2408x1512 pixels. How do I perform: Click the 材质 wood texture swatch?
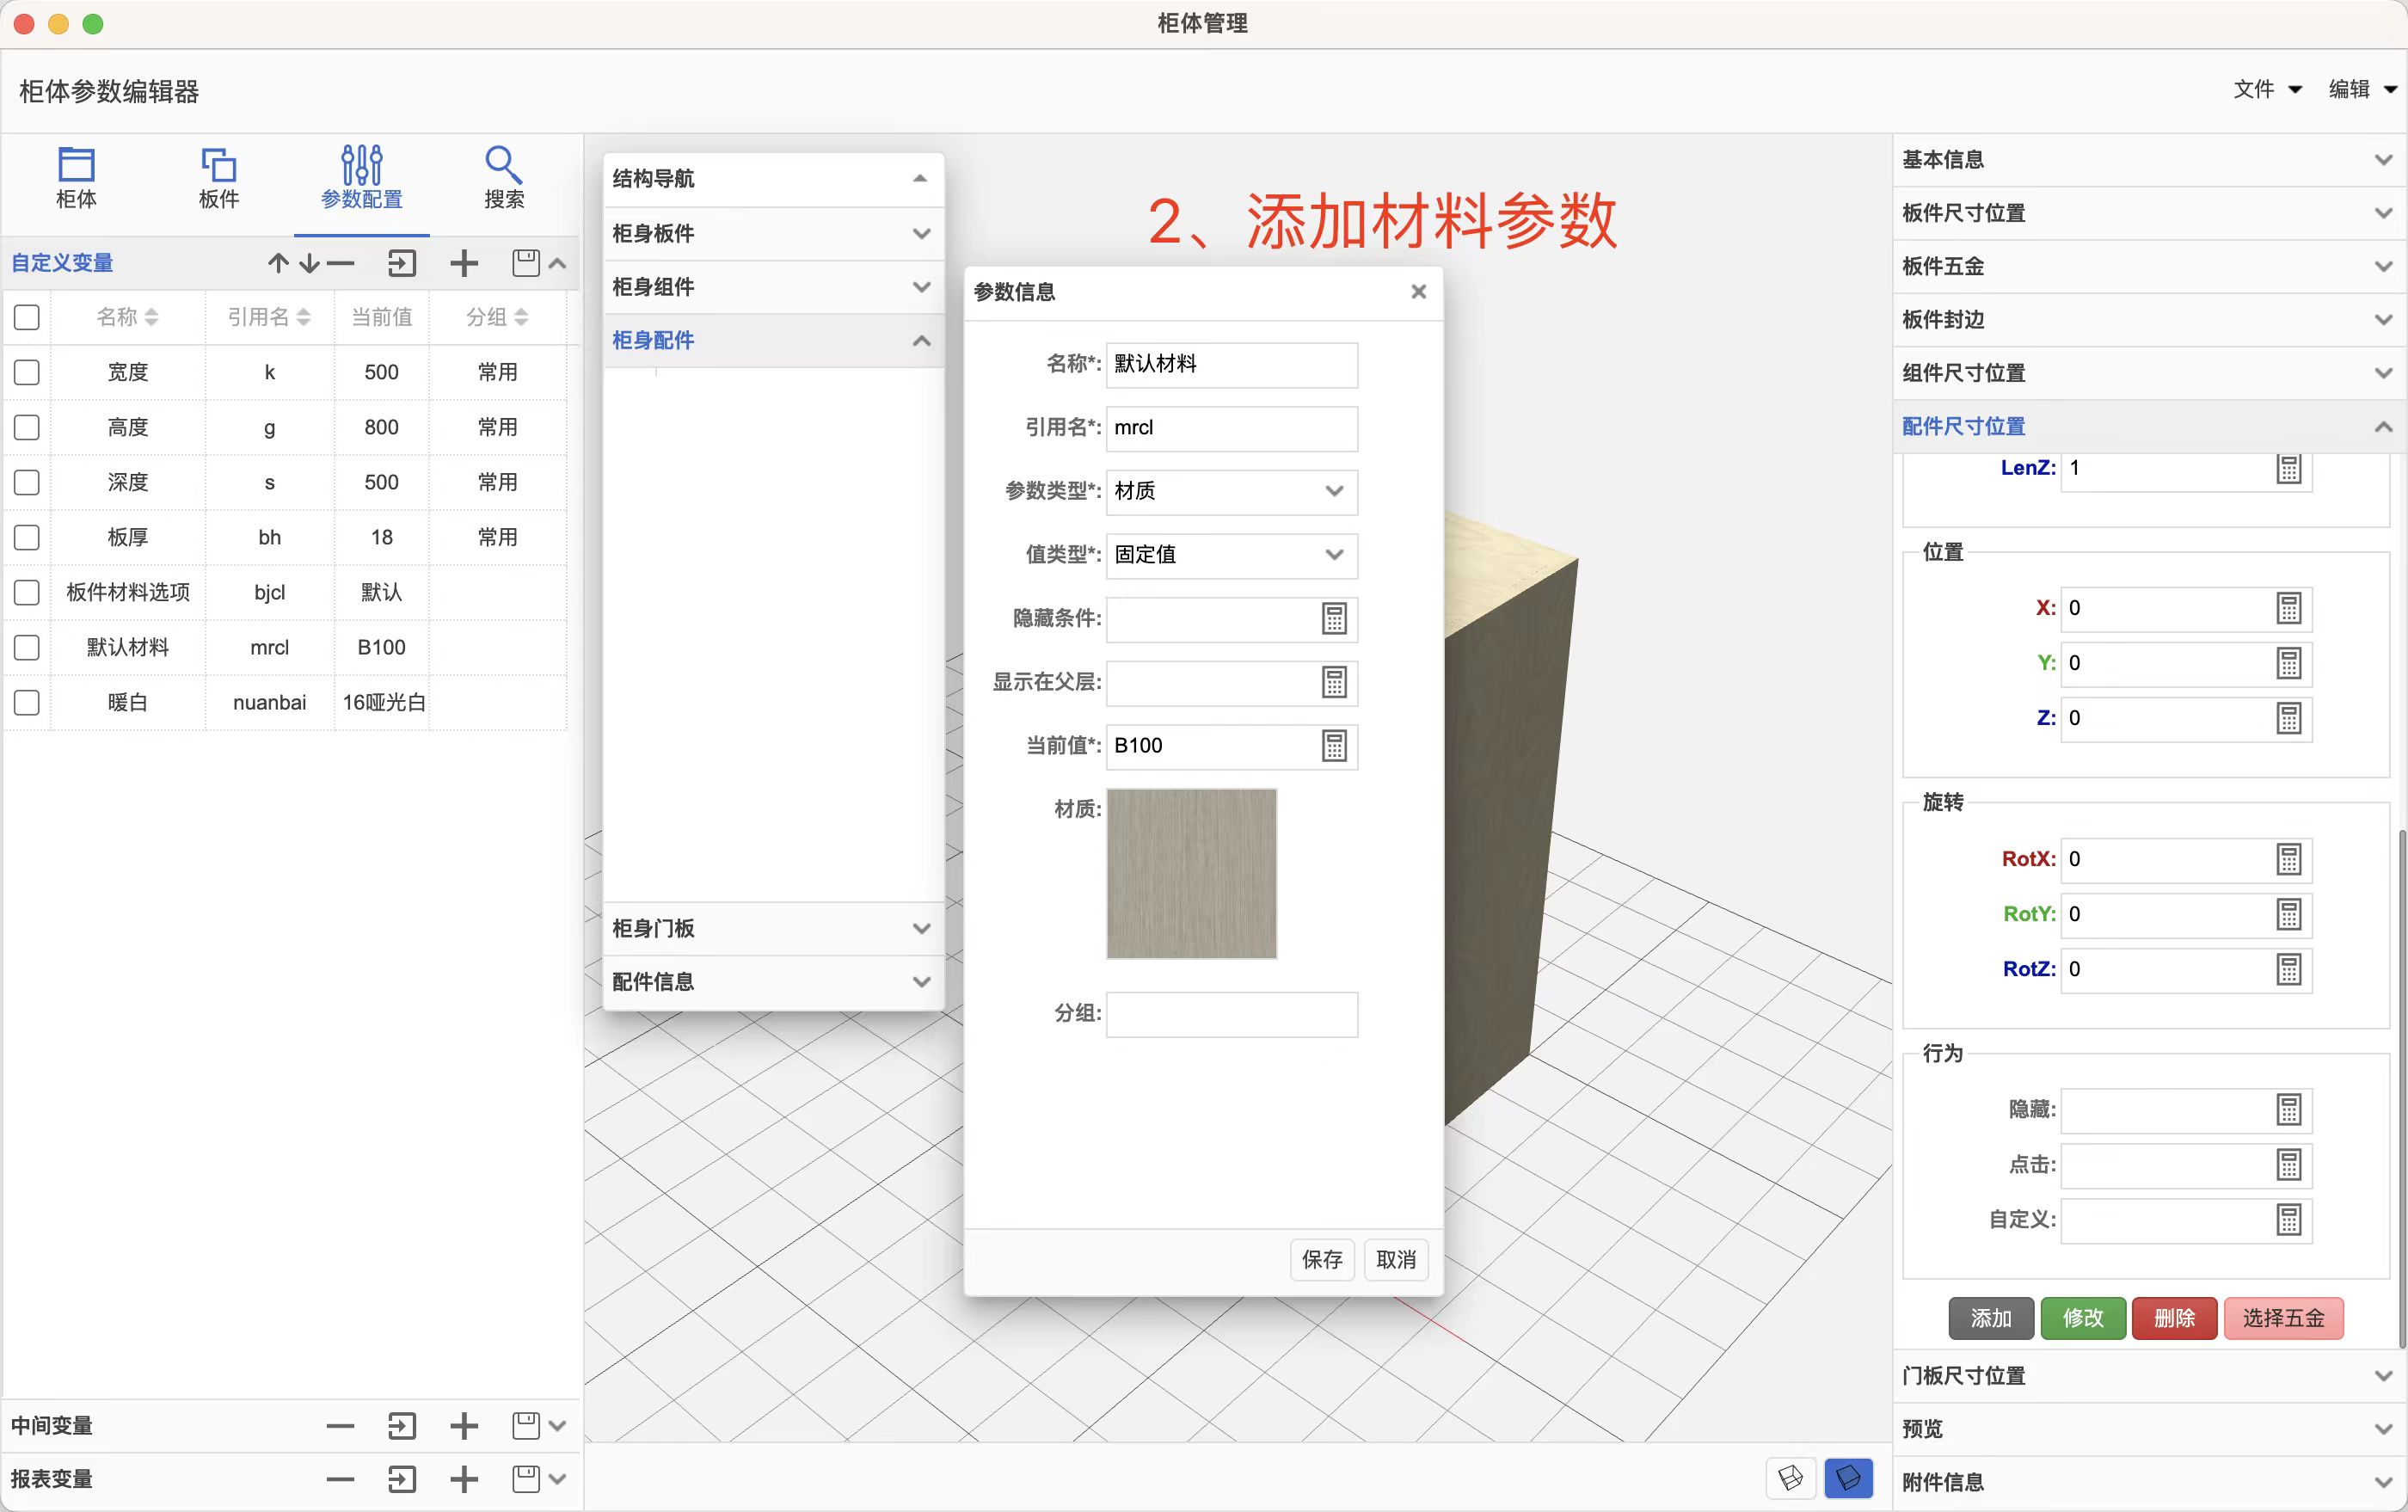pyautogui.click(x=1191, y=873)
